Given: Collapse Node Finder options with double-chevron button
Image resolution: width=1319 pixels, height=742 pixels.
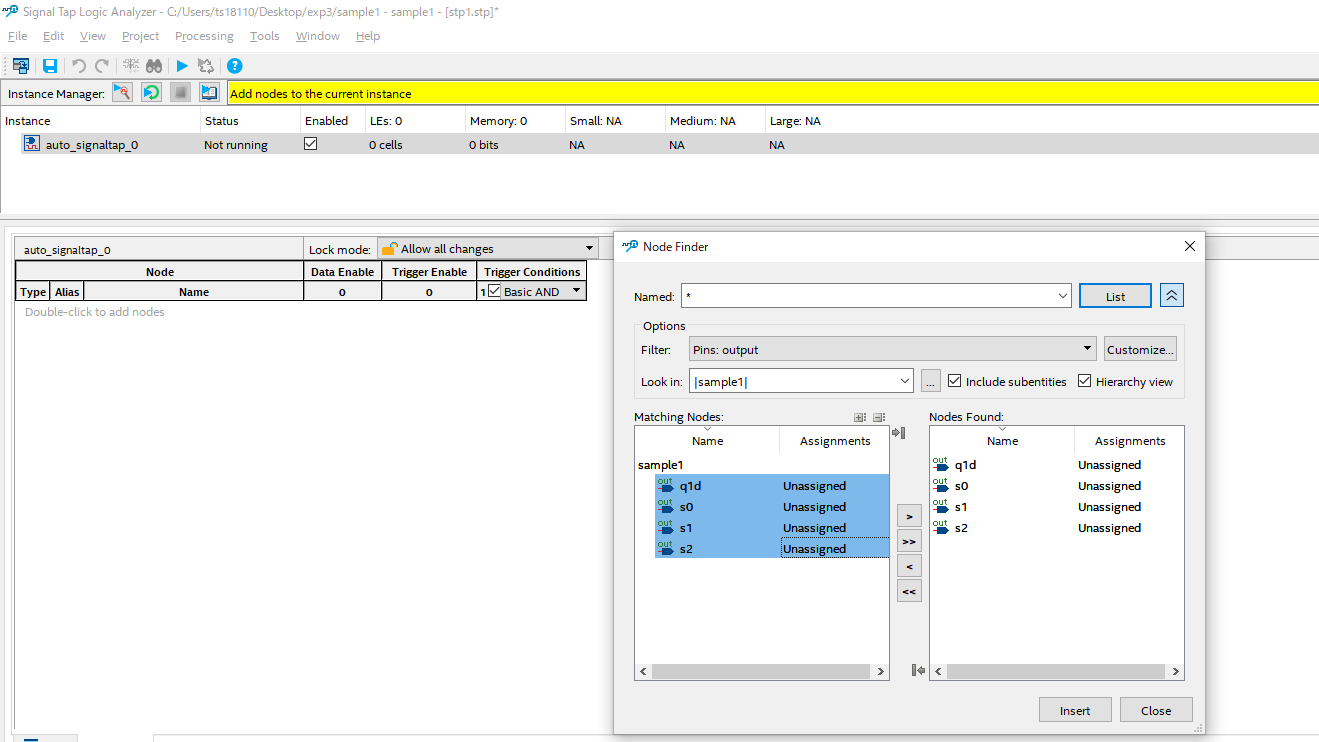Looking at the screenshot, I should [x=1172, y=296].
